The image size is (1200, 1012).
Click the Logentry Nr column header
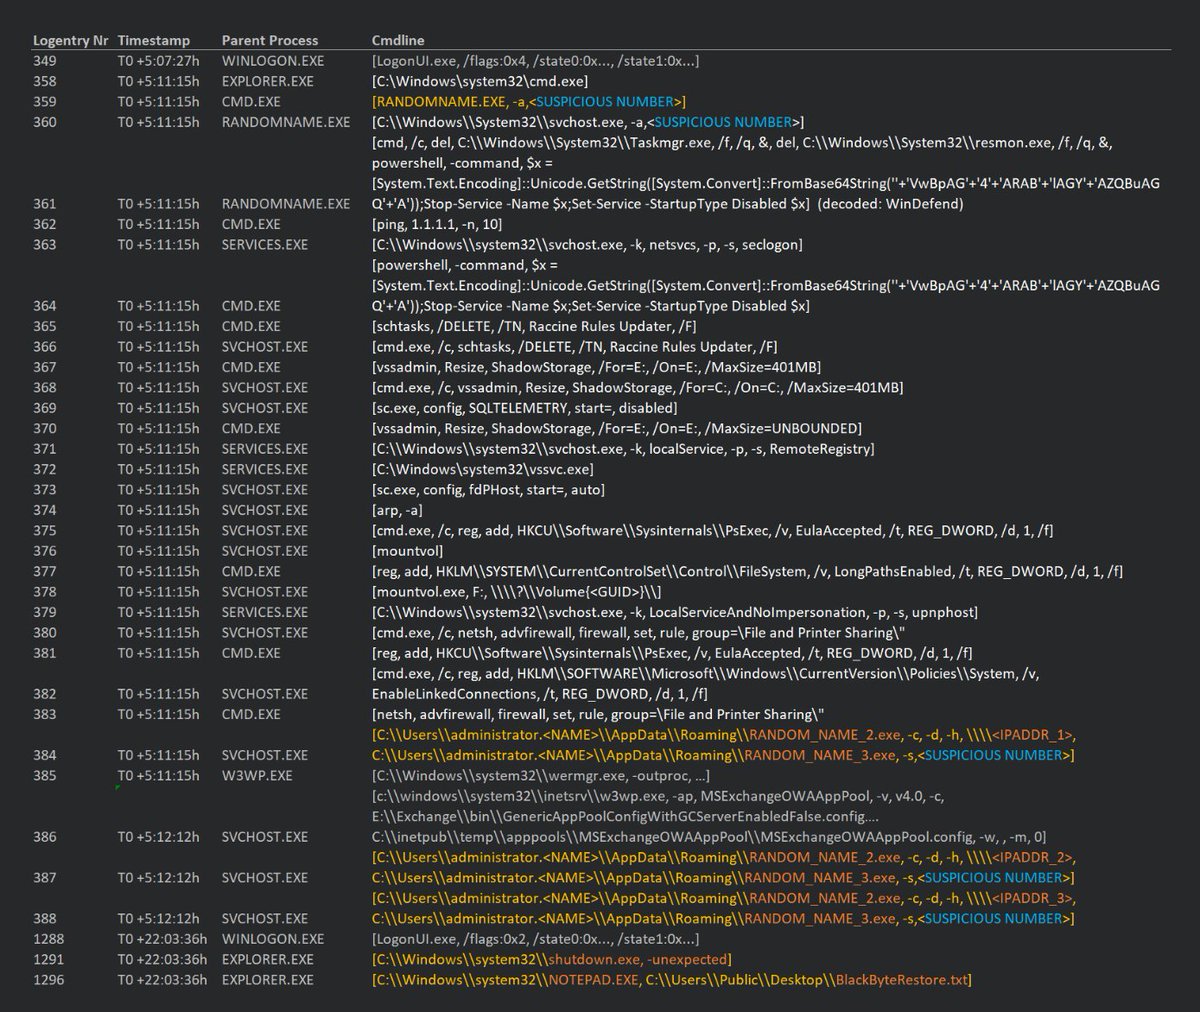click(70, 40)
